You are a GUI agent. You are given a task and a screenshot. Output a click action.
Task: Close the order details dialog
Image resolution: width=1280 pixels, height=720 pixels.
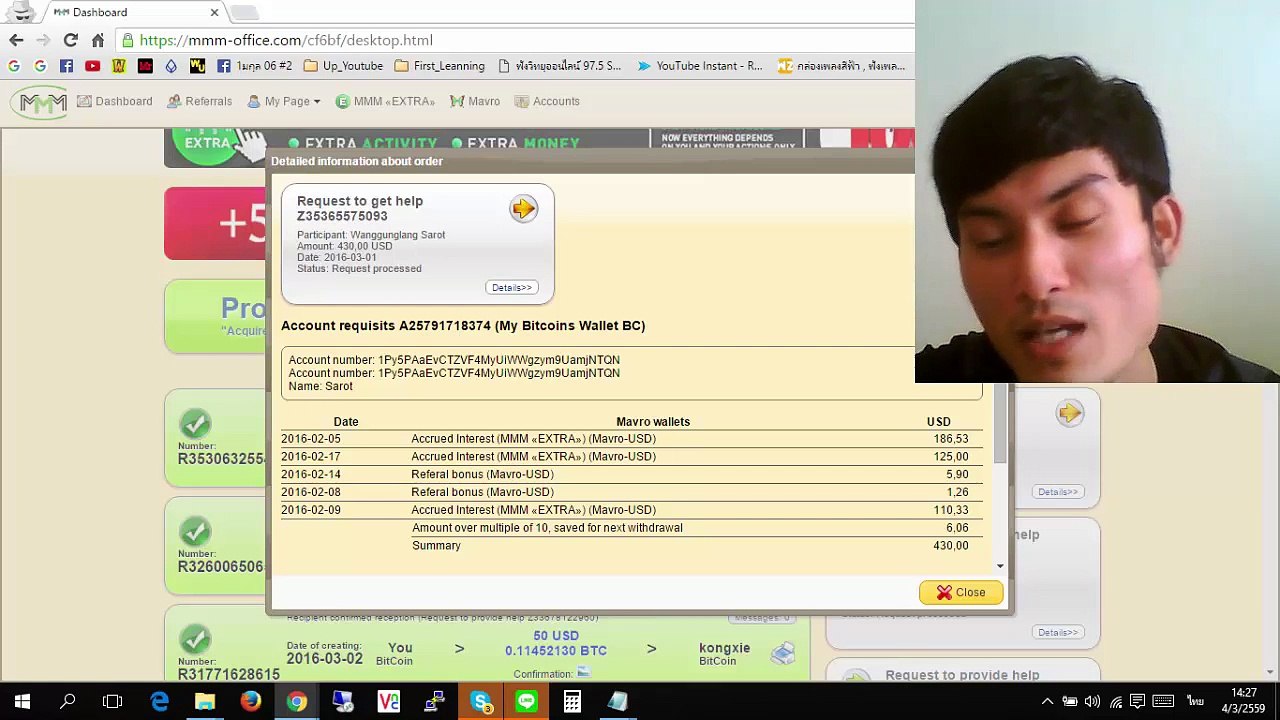pyautogui.click(x=960, y=593)
